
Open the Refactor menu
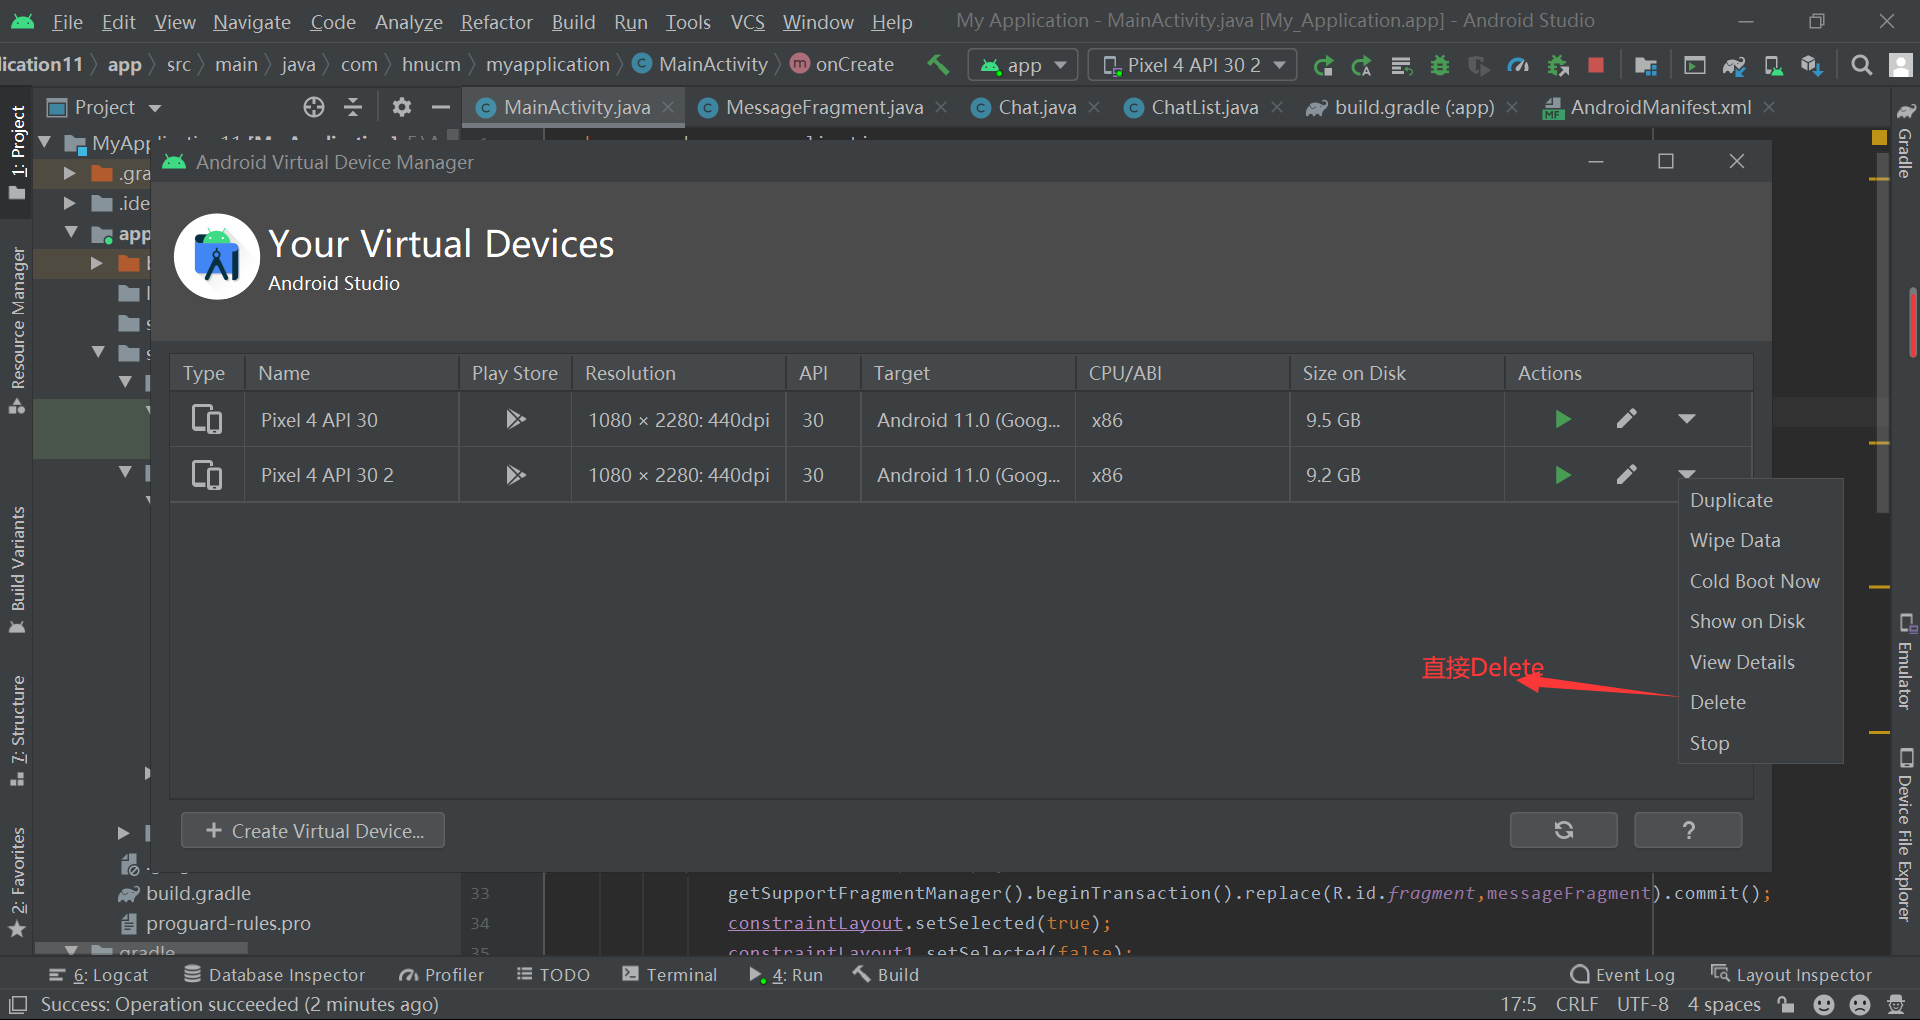496,22
